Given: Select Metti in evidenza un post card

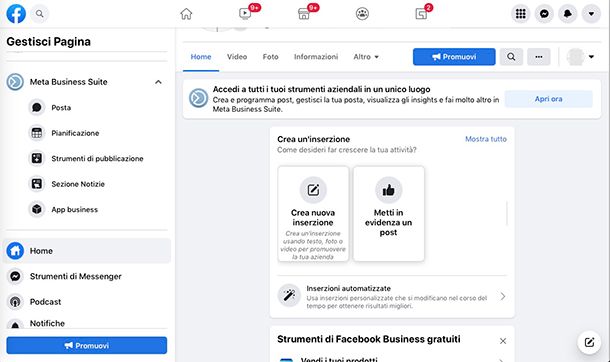Looking at the screenshot, I should pyautogui.click(x=389, y=213).
